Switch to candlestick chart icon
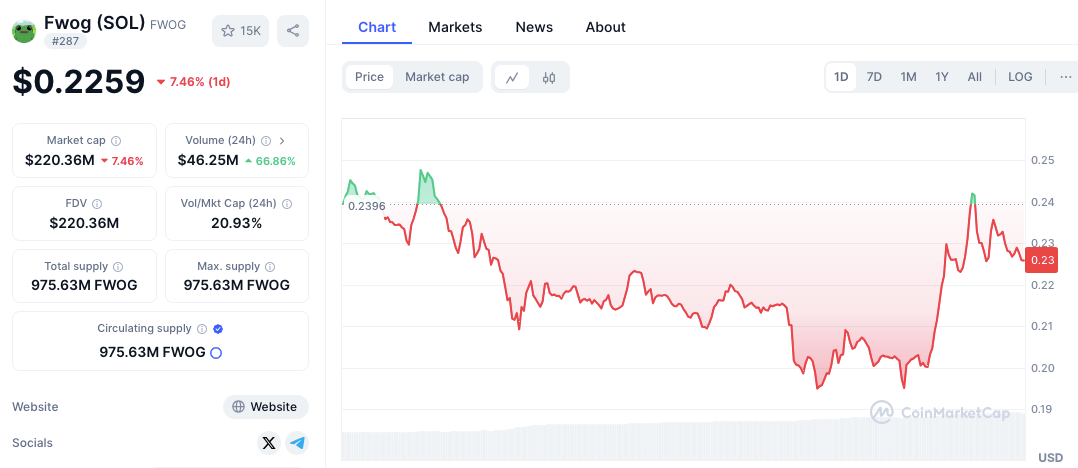The height and width of the screenshot is (468, 1078). (549, 77)
